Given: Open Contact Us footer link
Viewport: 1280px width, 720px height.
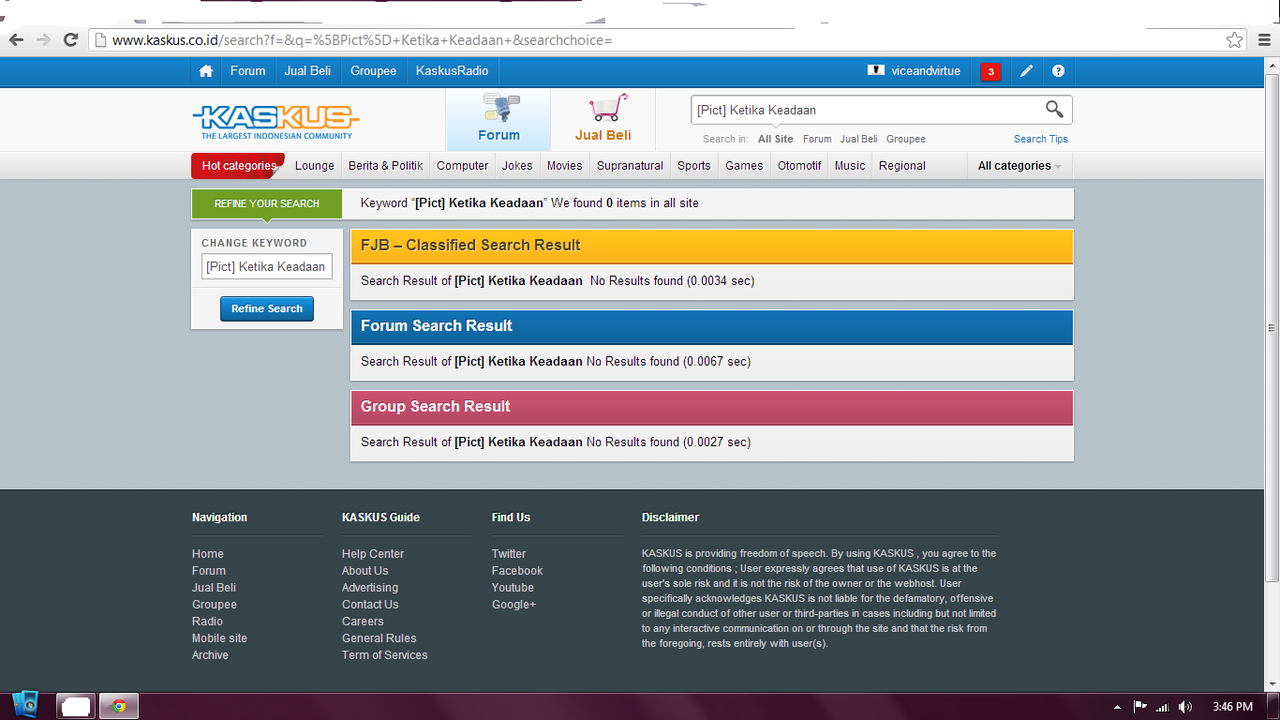Looking at the screenshot, I should tap(370, 605).
